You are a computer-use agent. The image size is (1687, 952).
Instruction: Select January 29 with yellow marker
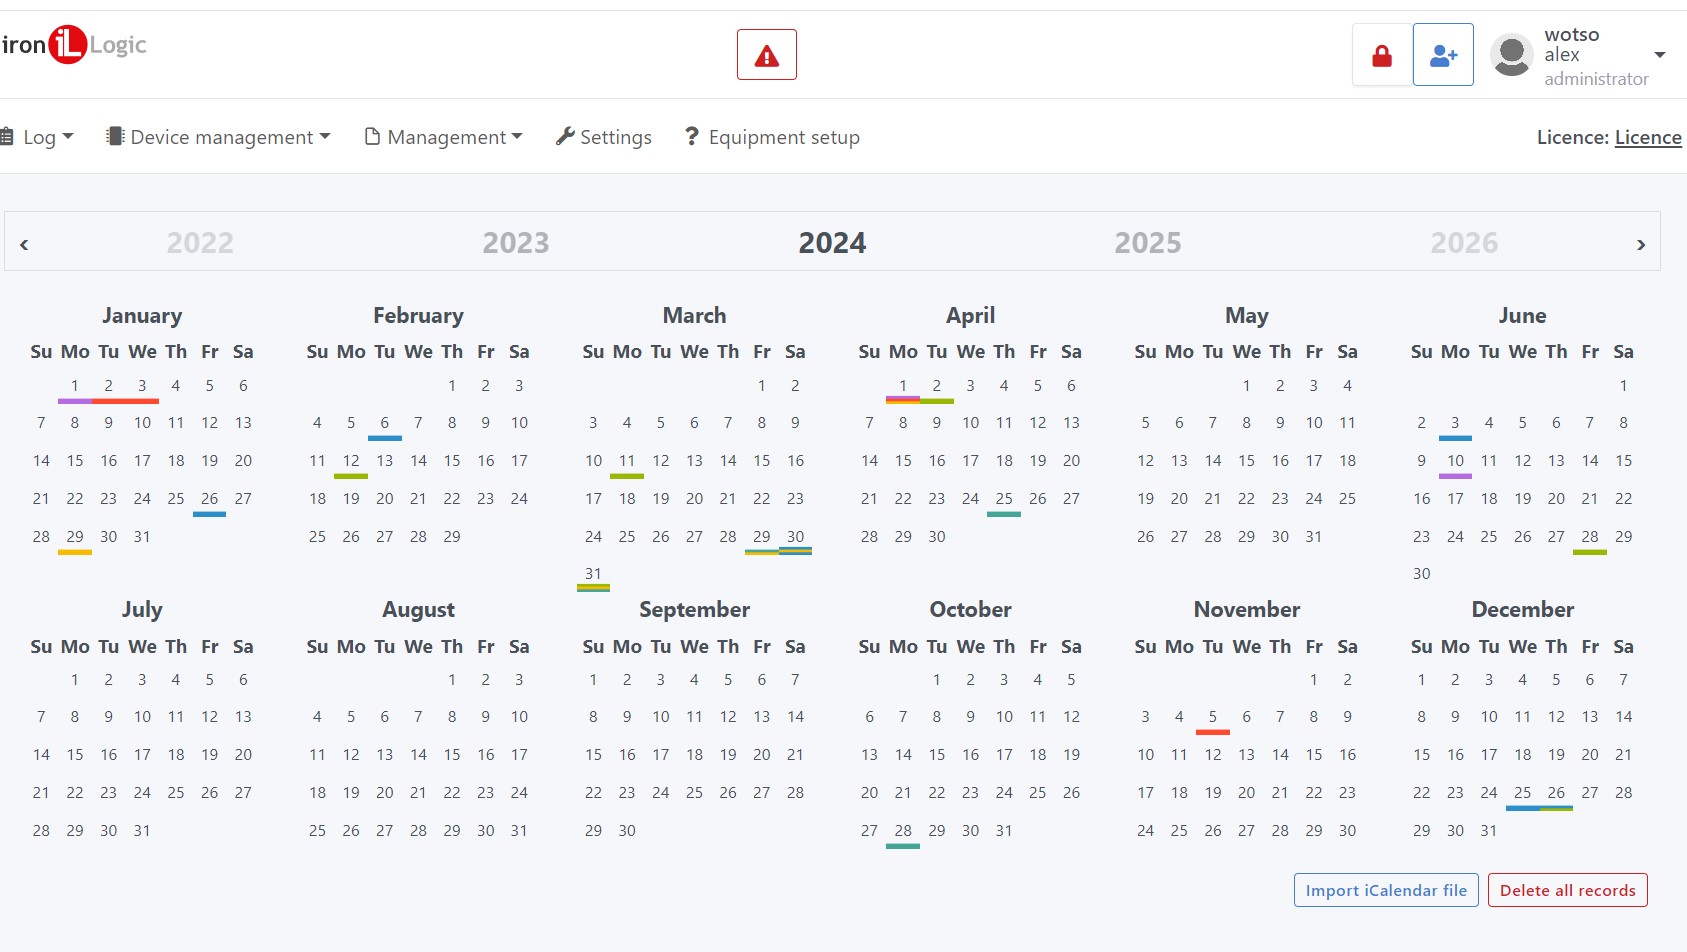pyautogui.click(x=75, y=537)
